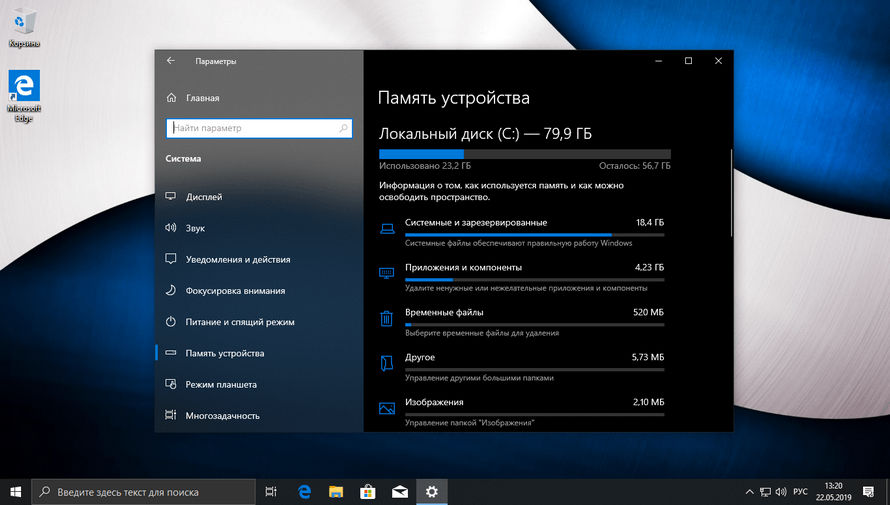Image resolution: width=890 pixels, height=505 pixels.
Task: Open Microsoft Store from the taskbar
Action: 367,492
